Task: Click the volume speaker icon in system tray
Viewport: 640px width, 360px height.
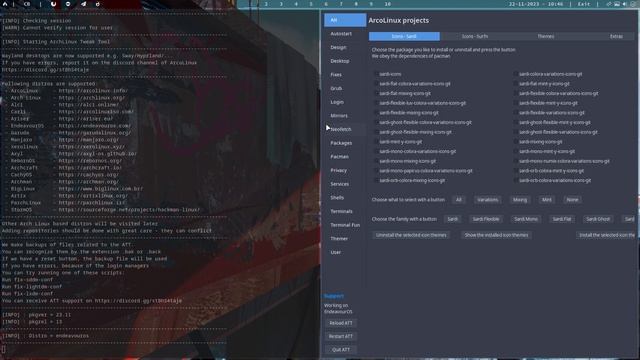Action: 625,4
